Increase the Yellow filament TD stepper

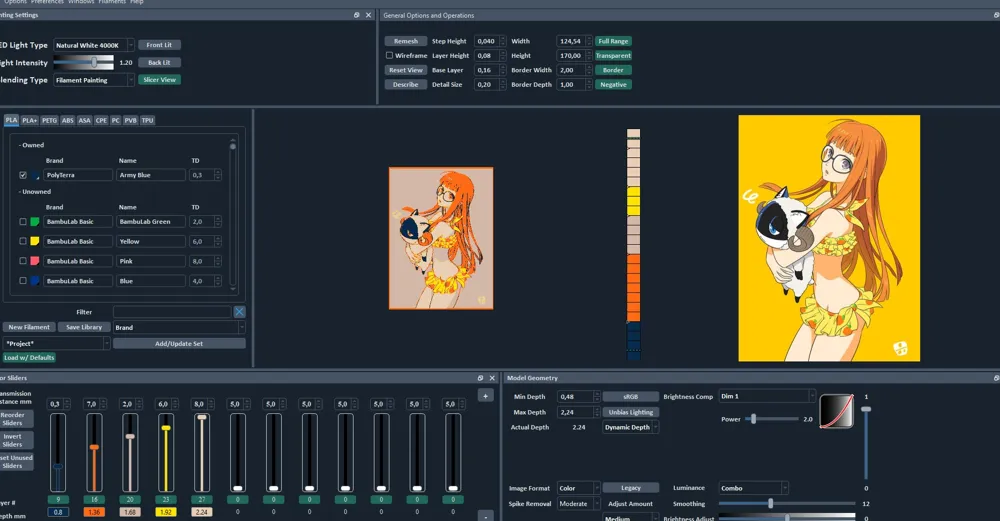(217, 239)
